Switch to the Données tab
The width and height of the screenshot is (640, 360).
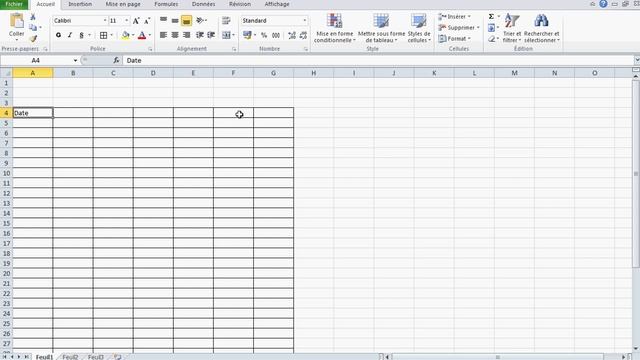[x=203, y=4]
